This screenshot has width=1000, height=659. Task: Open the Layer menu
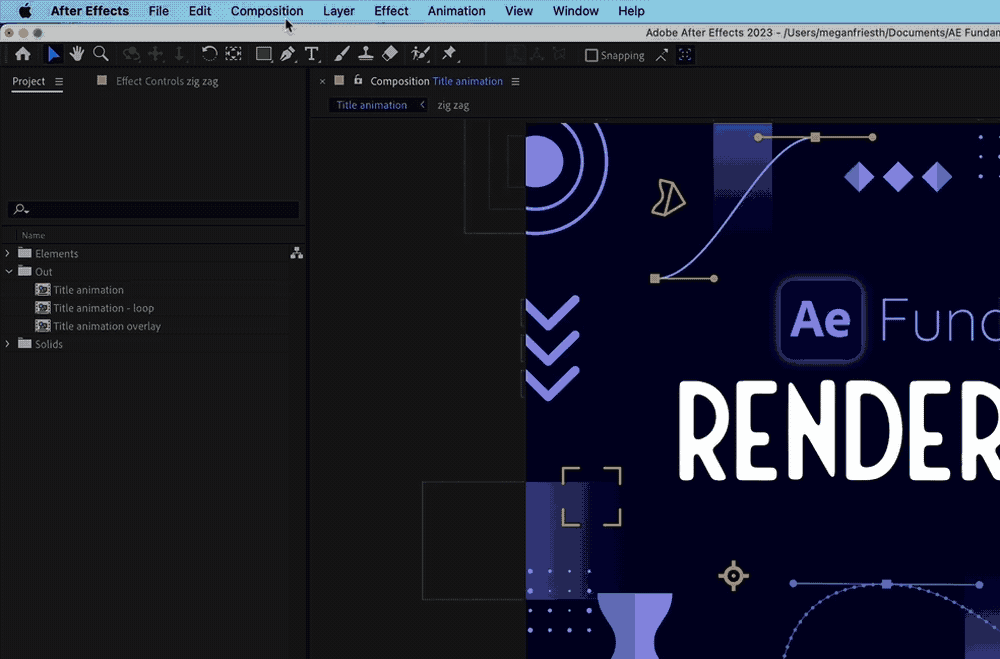click(x=339, y=11)
